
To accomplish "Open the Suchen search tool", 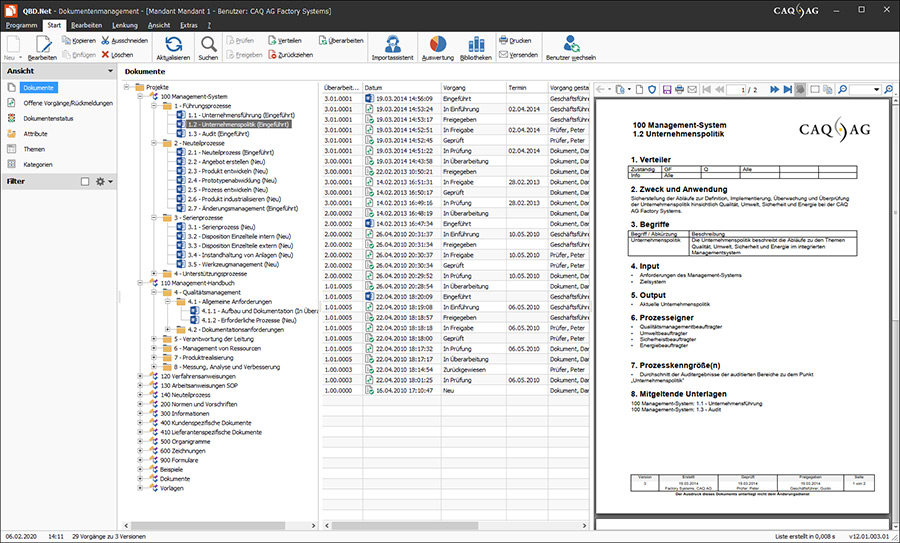I will tap(208, 44).
